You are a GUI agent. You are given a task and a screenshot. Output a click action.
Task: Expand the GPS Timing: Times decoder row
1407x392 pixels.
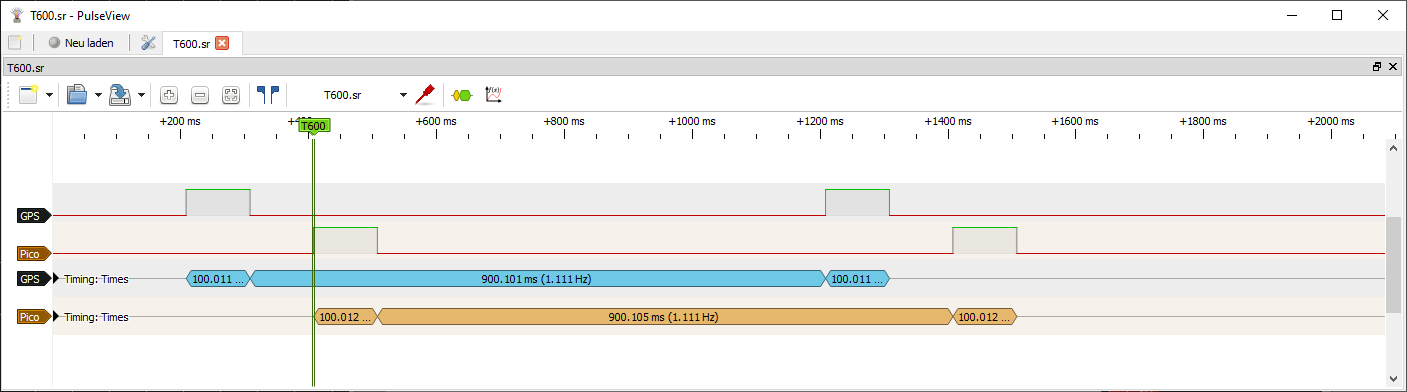57,279
